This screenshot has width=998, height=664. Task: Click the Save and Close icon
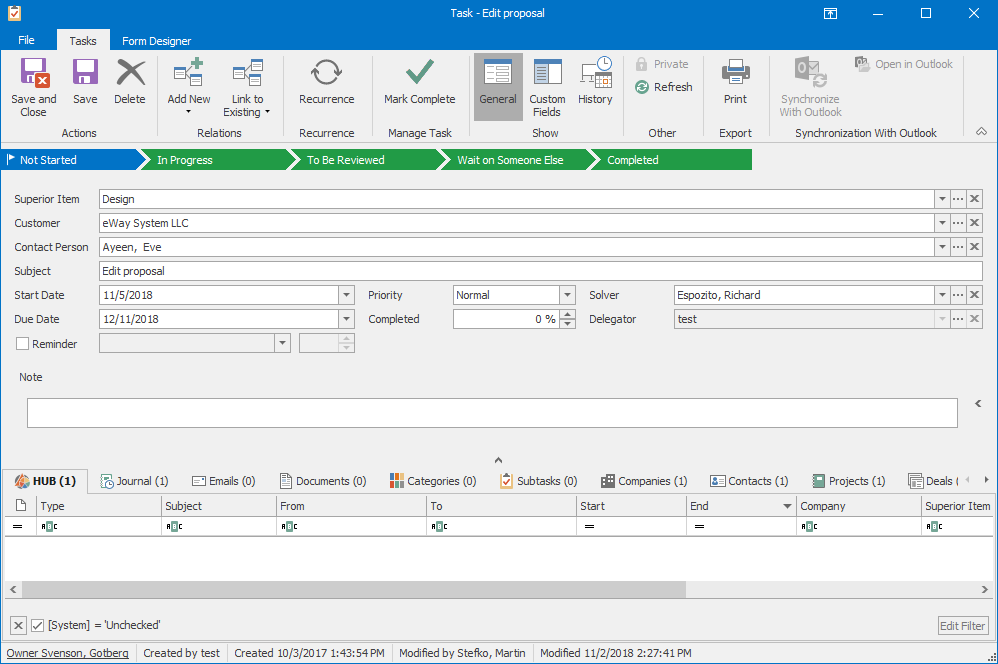[x=34, y=72]
